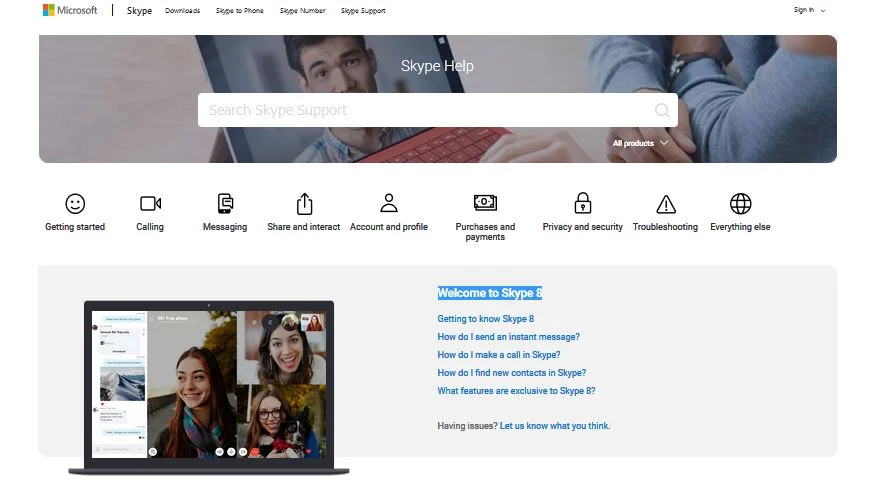Image resolution: width=884 pixels, height=494 pixels.
Task: Click the Troubleshooting warning triangle icon
Action: click(x=666, y=204)
